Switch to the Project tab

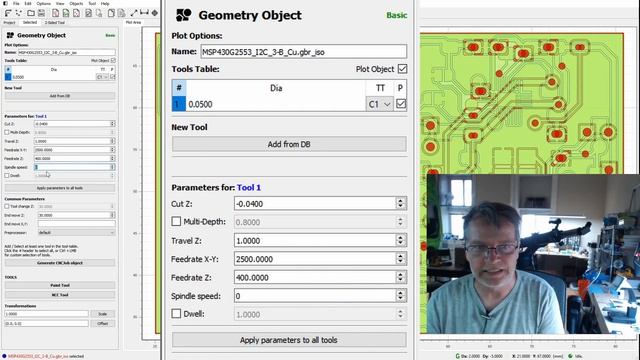(x=9, y=22)
